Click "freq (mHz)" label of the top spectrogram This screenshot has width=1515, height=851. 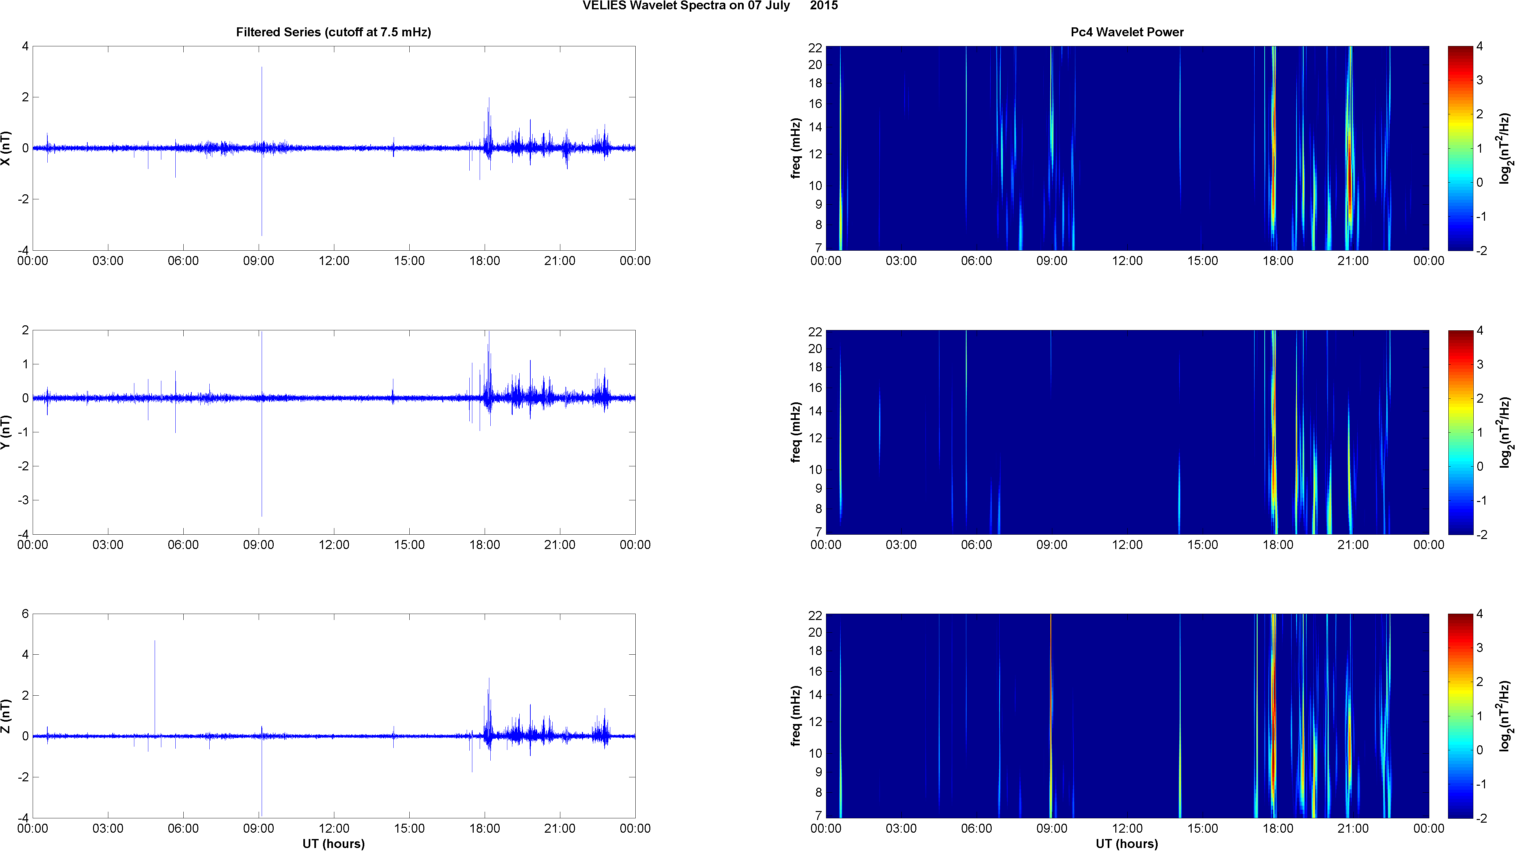[x=796, y=148]
